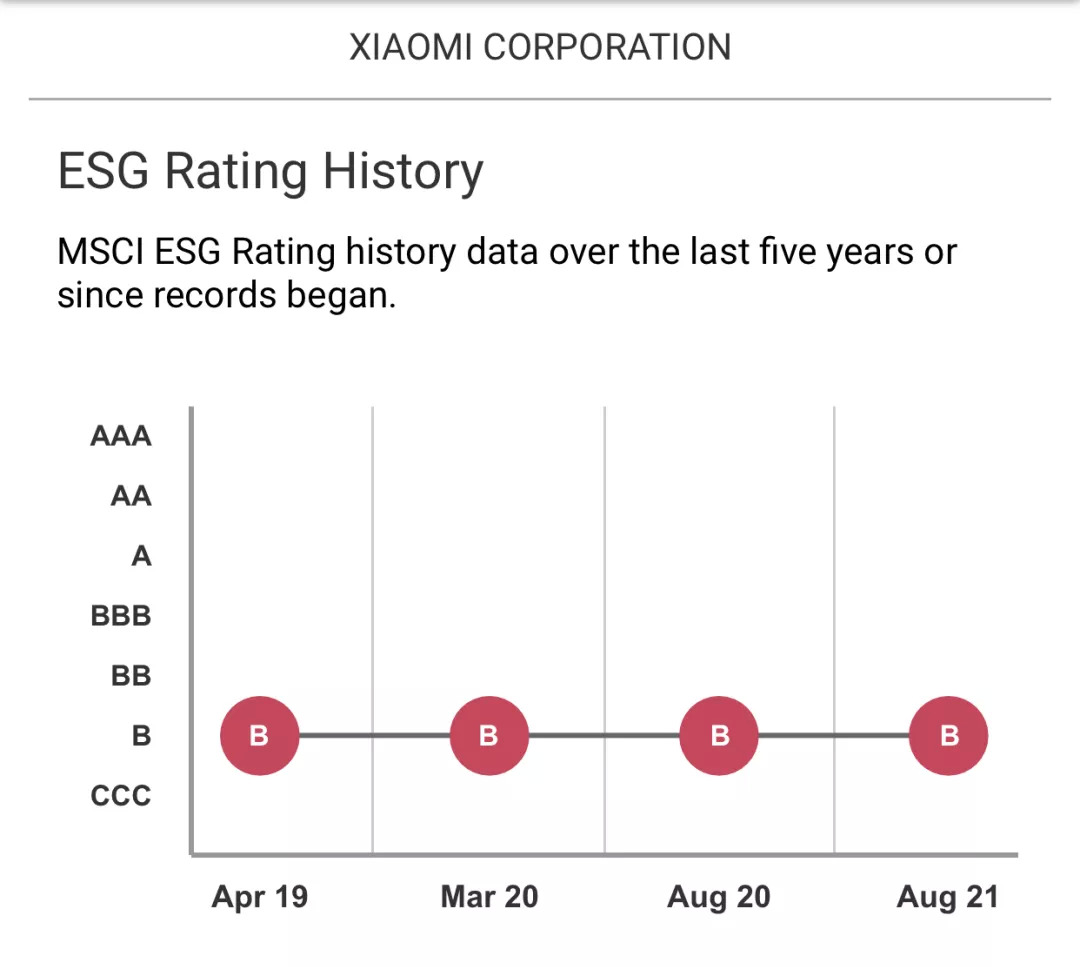Click the AA rating axis label

(x=131, y=496)
